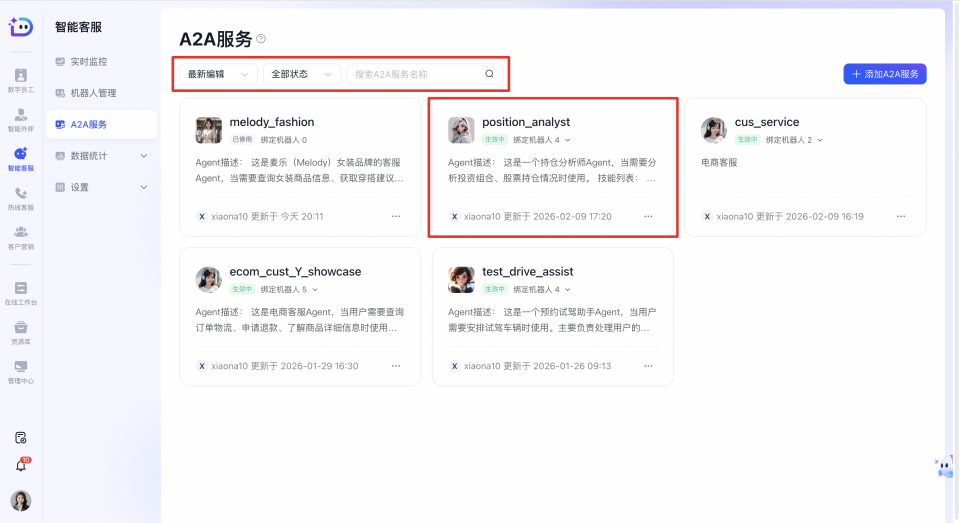This screenshot has width=960, height=523.
Task: Click the help icon beside A2A服务 title
Action: [x=261, y=39]
